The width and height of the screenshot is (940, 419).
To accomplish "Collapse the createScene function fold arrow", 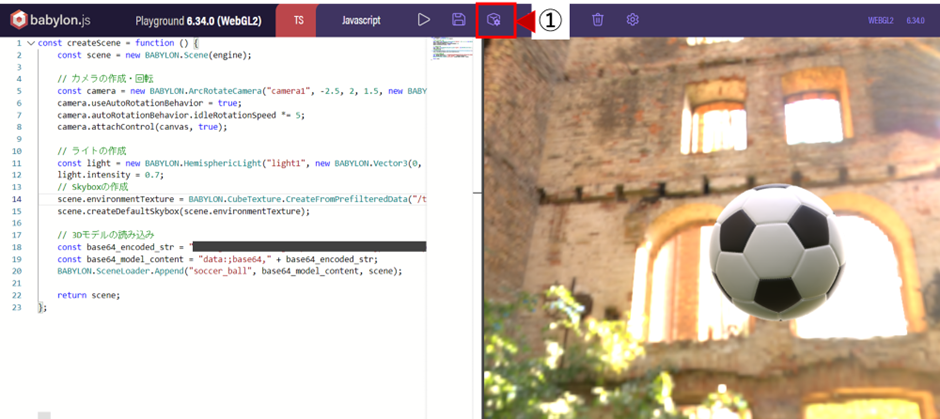I will 31,43.
